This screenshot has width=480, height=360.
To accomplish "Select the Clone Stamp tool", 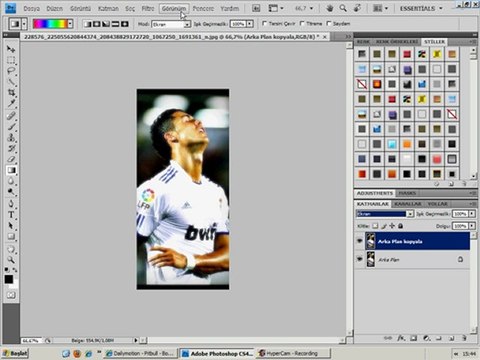I will [x=11, y=137].
